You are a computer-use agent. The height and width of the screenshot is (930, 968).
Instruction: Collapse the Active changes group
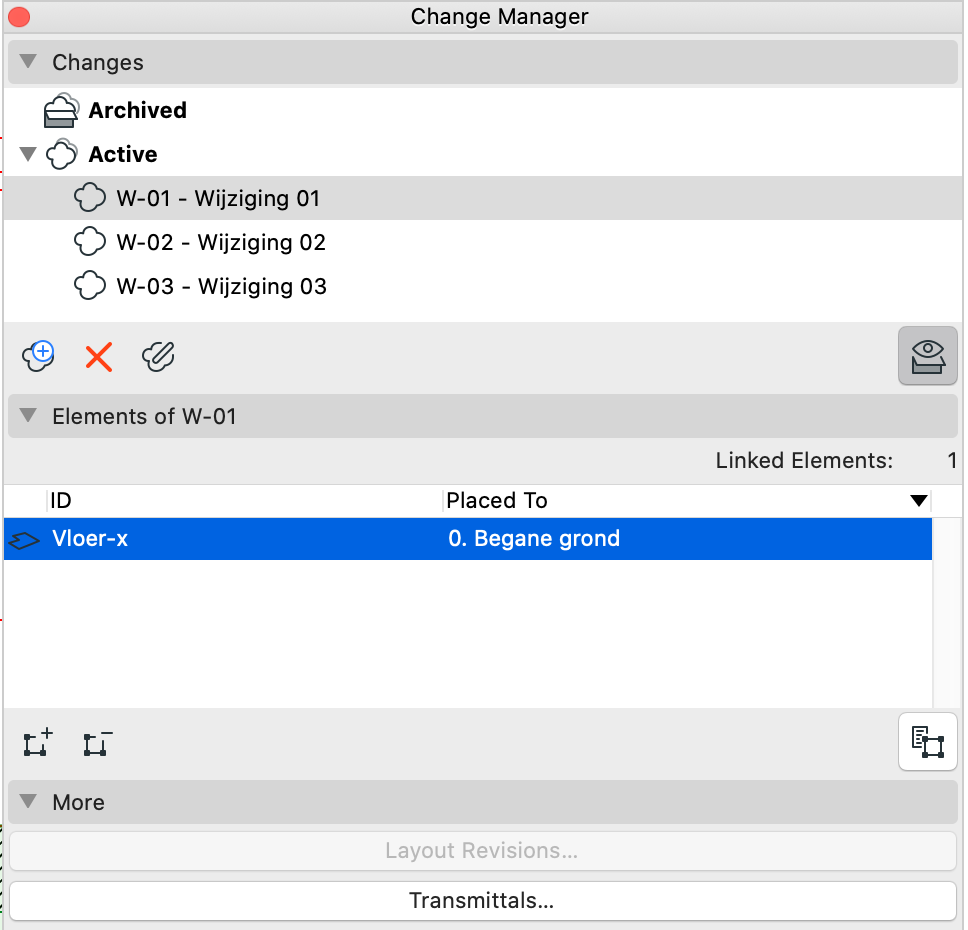point(28,154)
